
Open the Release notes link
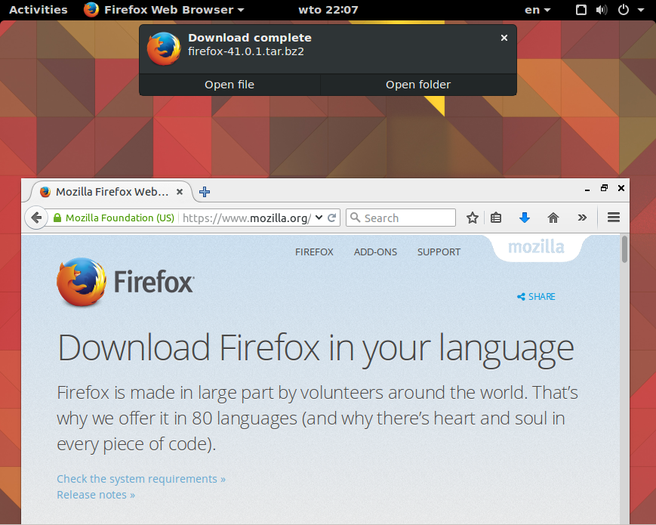tap(96, 495)
